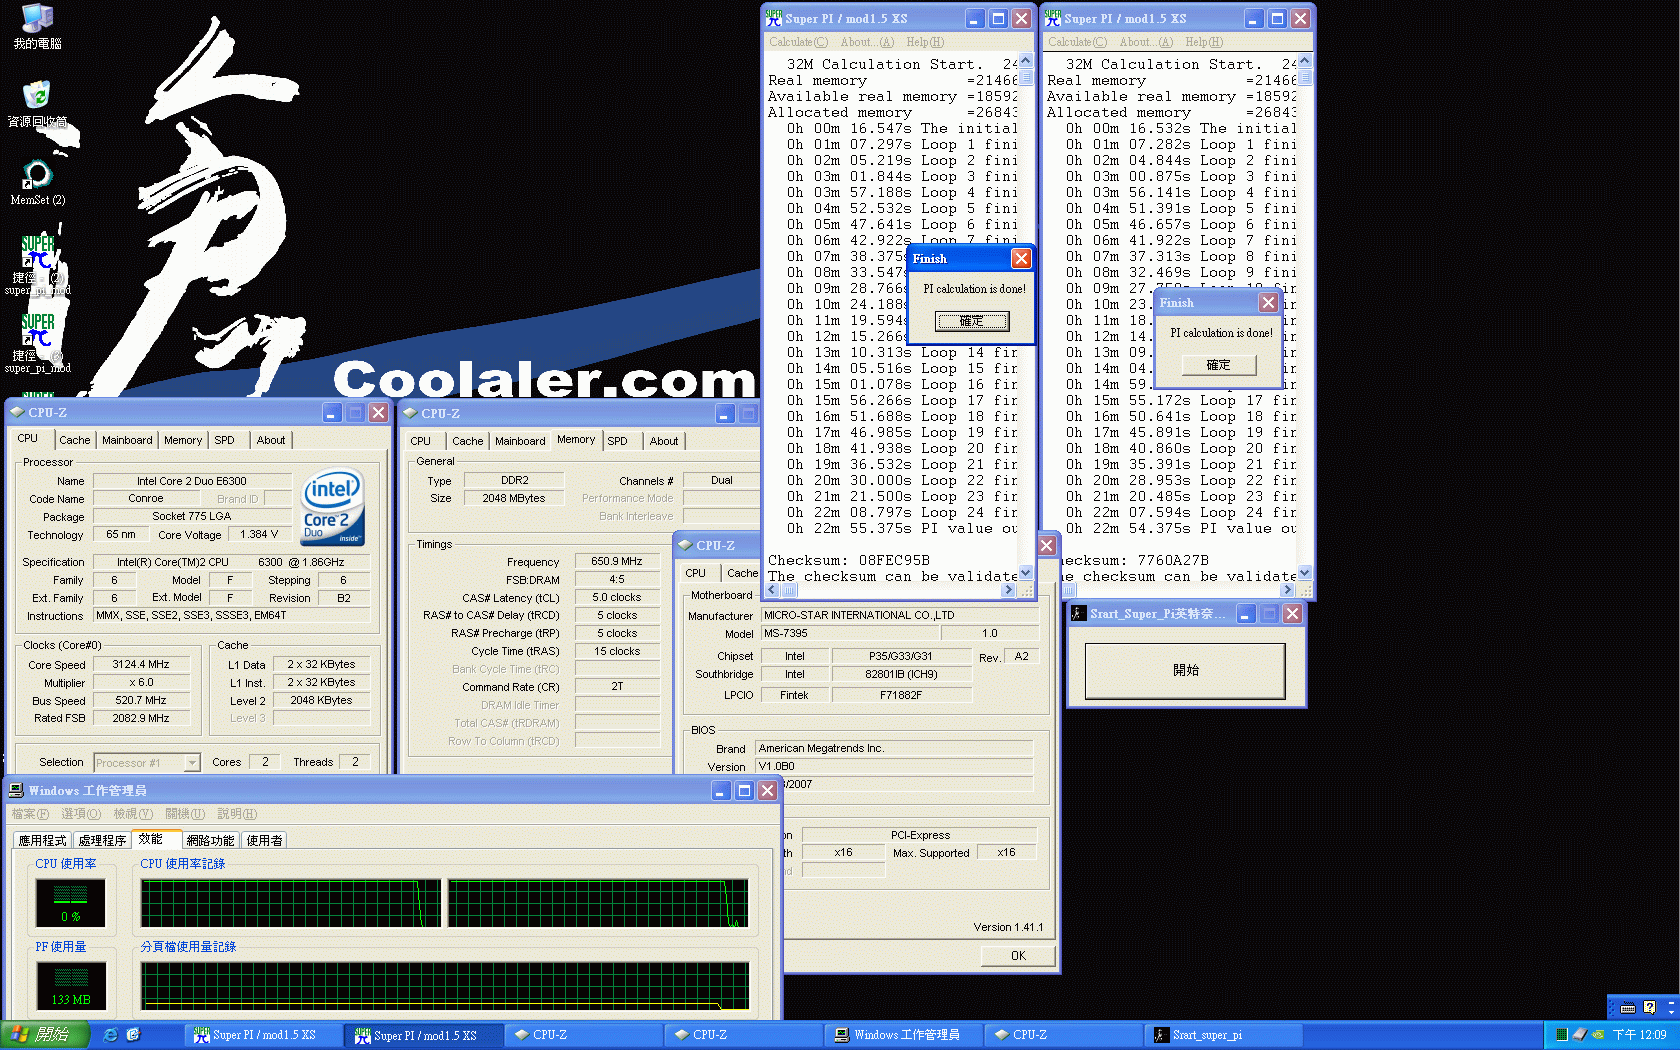Activate second CPU-Z taskbar button
Screen dimensions: 1680x1050
point(743,1035)
